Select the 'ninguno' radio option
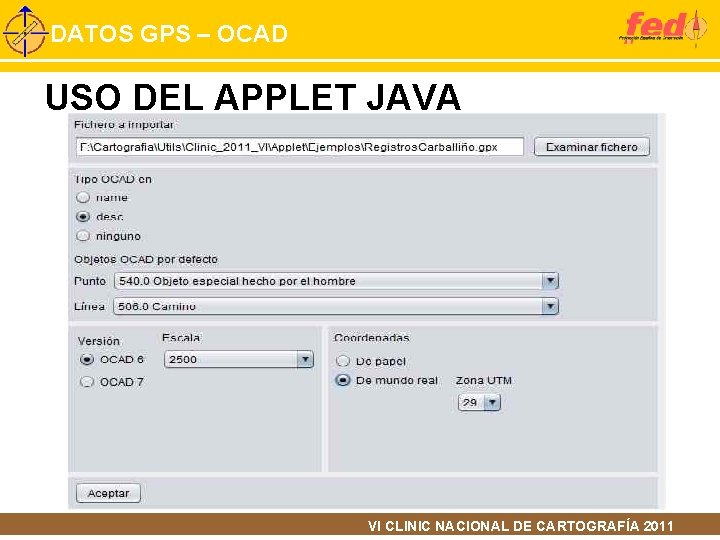This screenshot has width=720, height=540. click(x=83, y=236)
